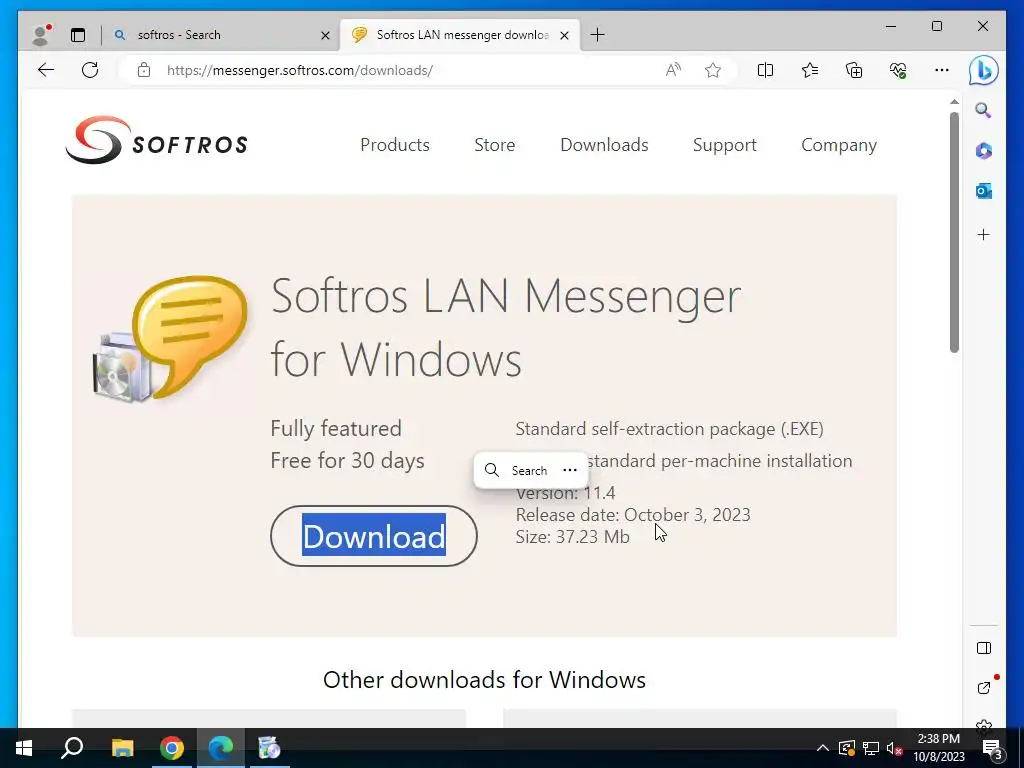Open tab actions menu icon

[x=78, y=35]
